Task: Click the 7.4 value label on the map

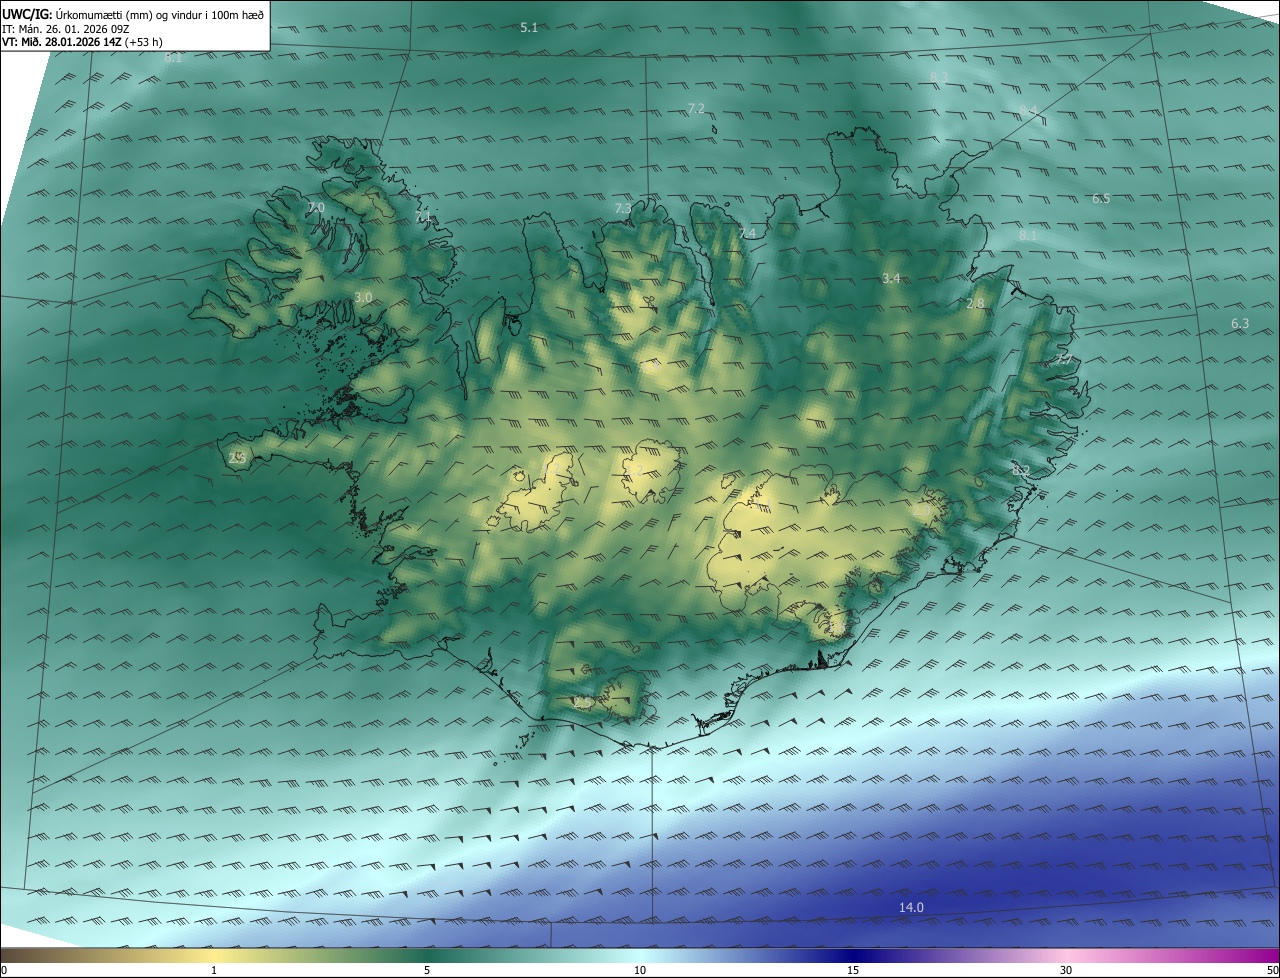Action: pos(747,234)
